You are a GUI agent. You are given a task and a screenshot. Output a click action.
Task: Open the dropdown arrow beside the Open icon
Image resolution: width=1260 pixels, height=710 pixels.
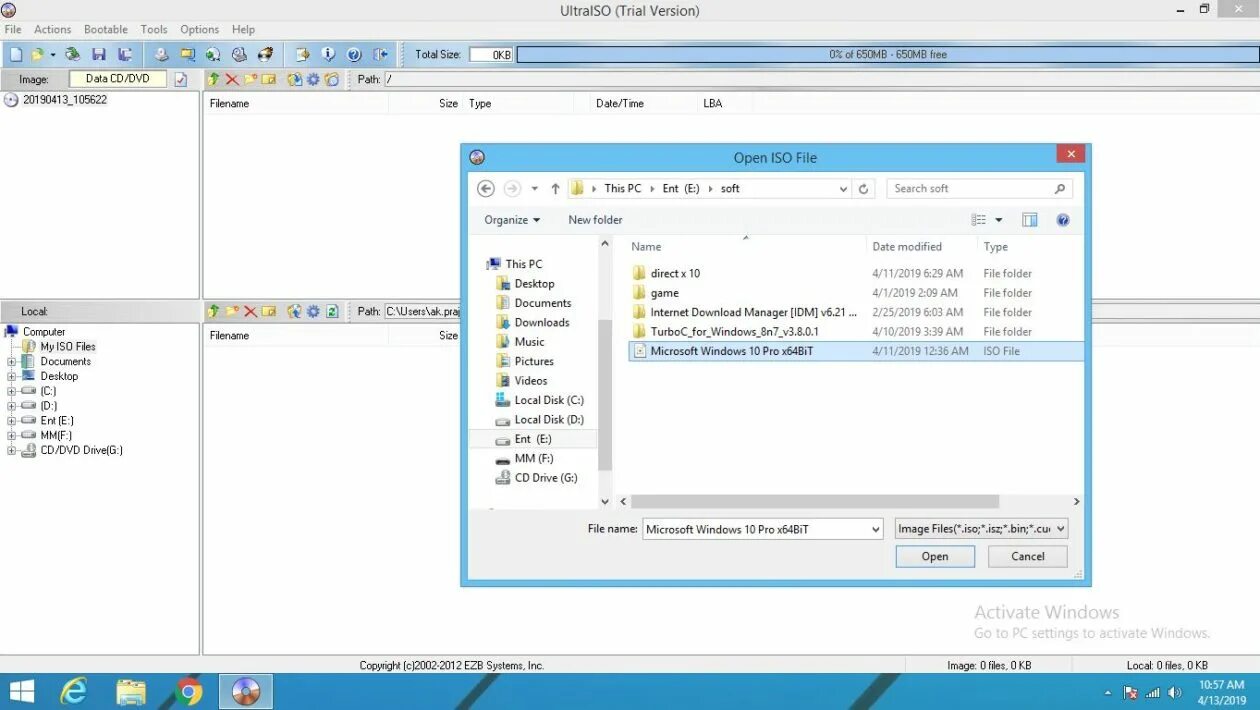(53, 55)
